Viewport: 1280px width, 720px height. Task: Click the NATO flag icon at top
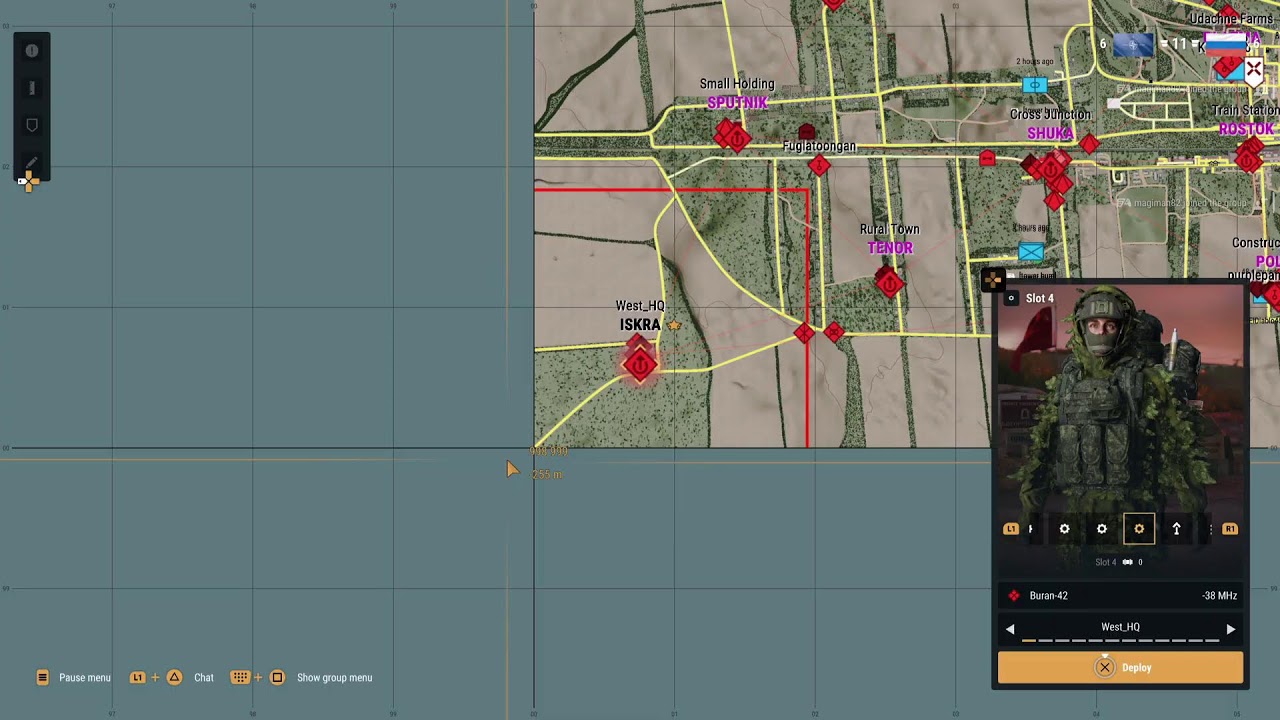tap(1133, 44)
